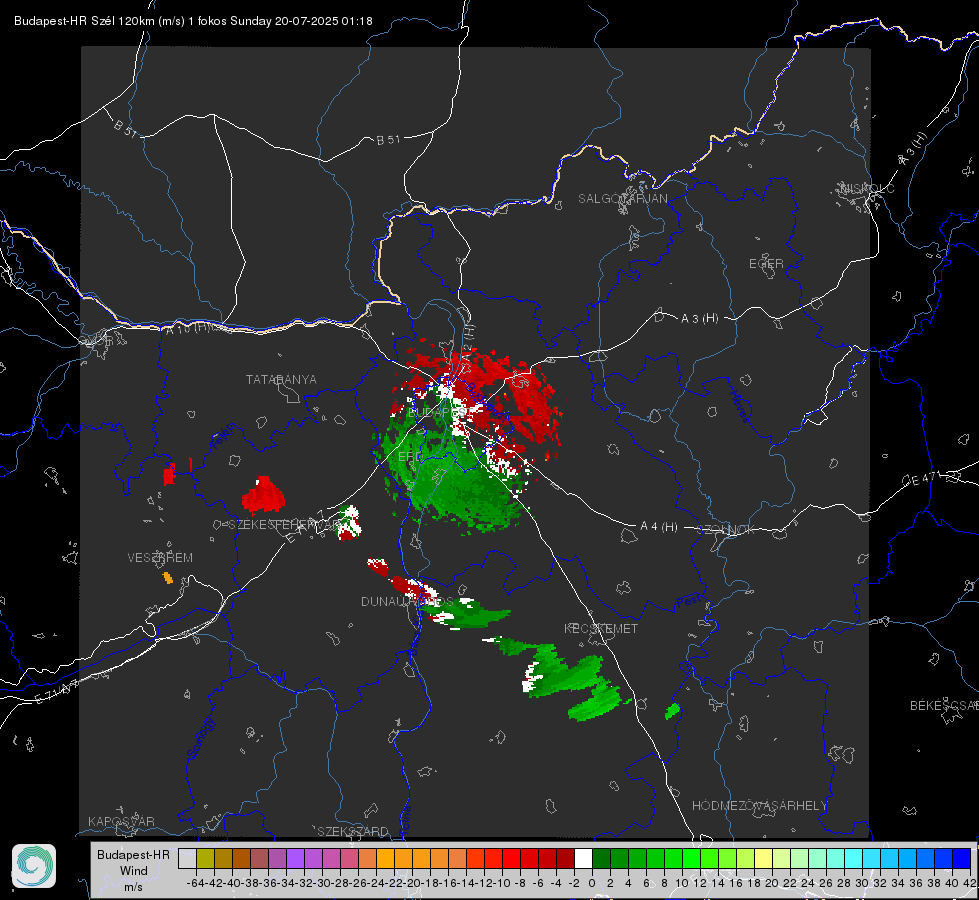Click the dark red swatch between -4 and -2
979x900 pixels.
tap(565, 859)
